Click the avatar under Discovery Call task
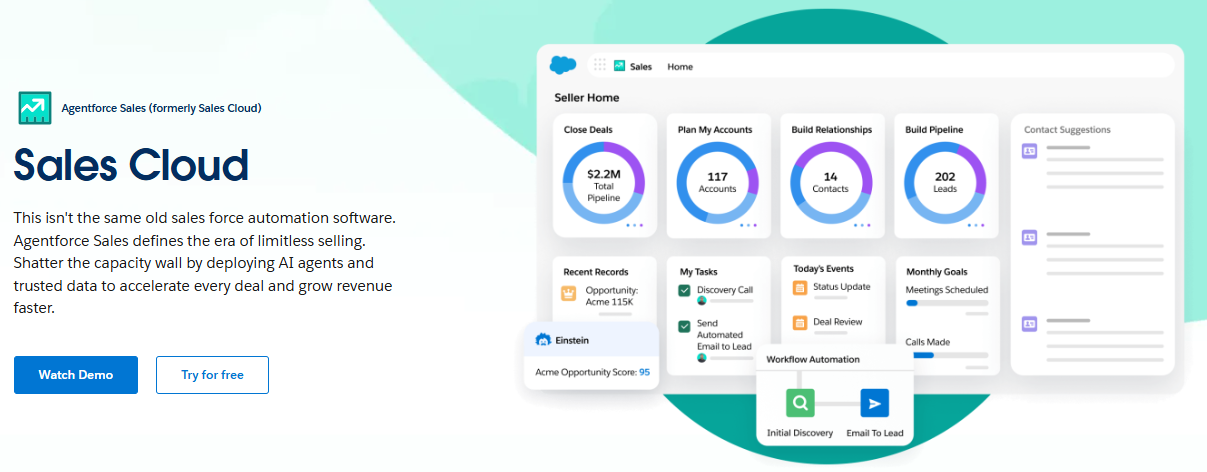This screenshot has width=1207, height=472. pyautogui.click(x=702, y=301)
